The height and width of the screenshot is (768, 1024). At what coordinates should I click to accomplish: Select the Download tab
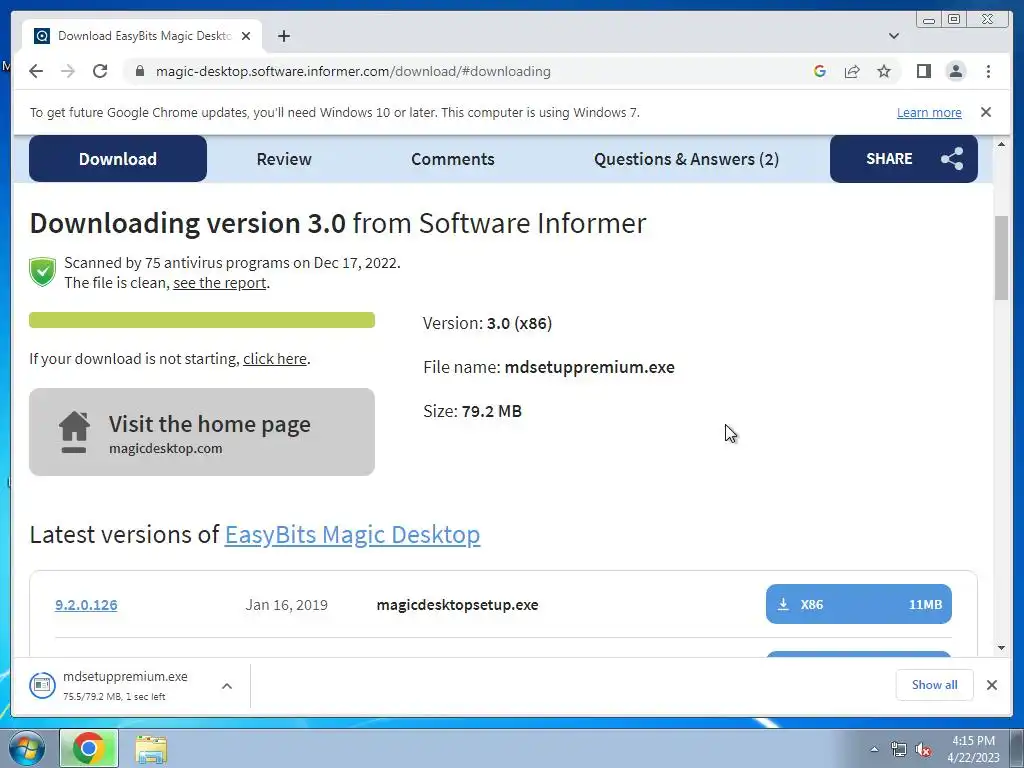click(118, 159)
